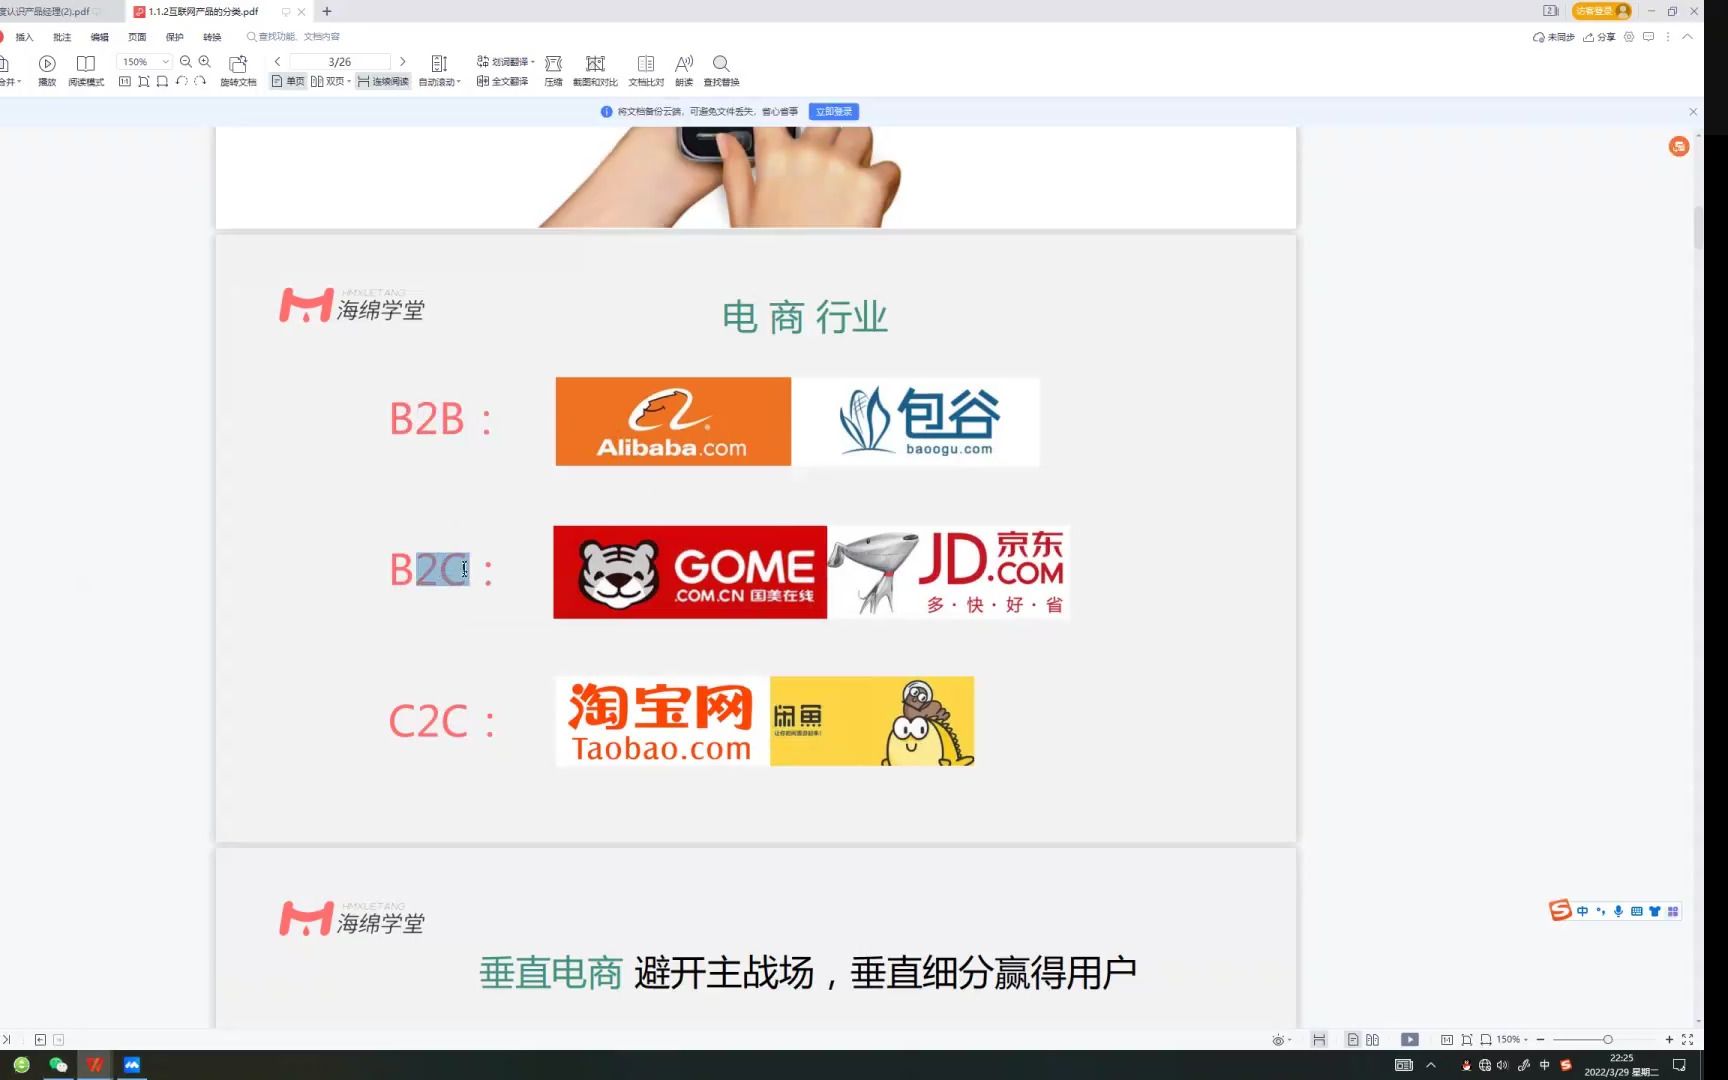This screenshot has height=1080, width=1728.
Task: Open 阅读模式 reading mode
Action: pyautogui.click(x=86, y=70)
